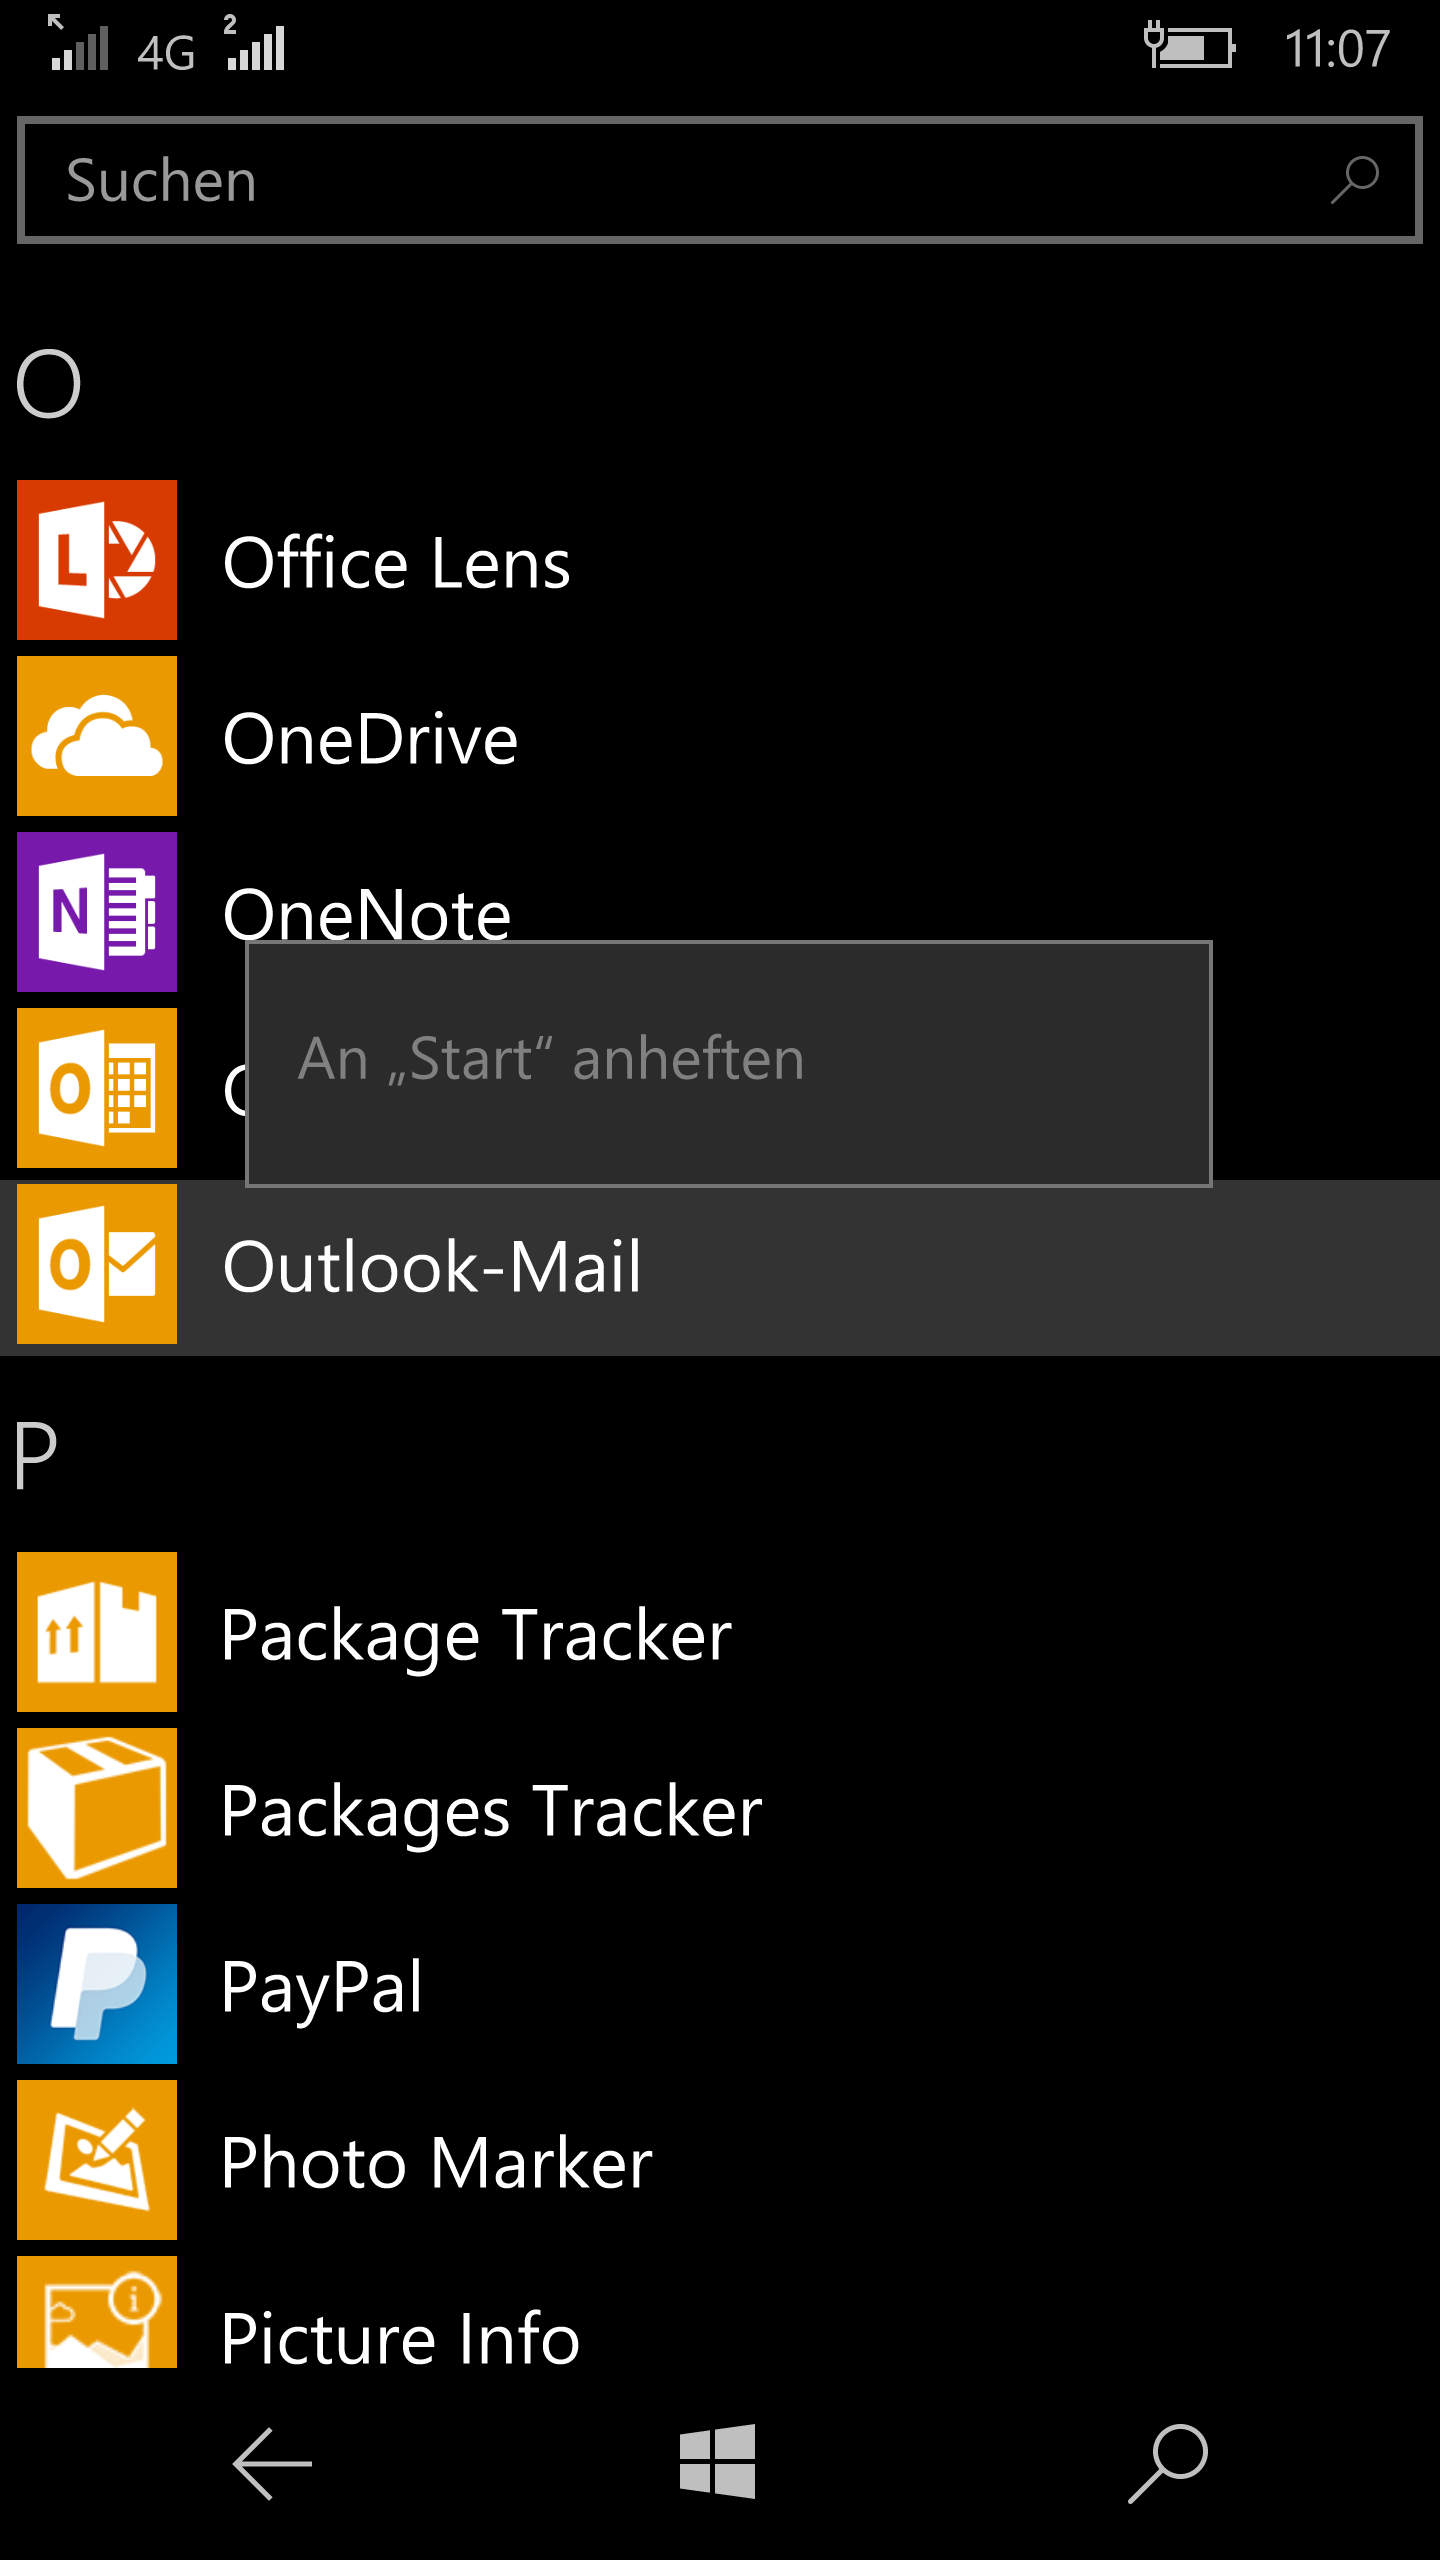Open Picture Info list entry

[x=400, y=2338]
